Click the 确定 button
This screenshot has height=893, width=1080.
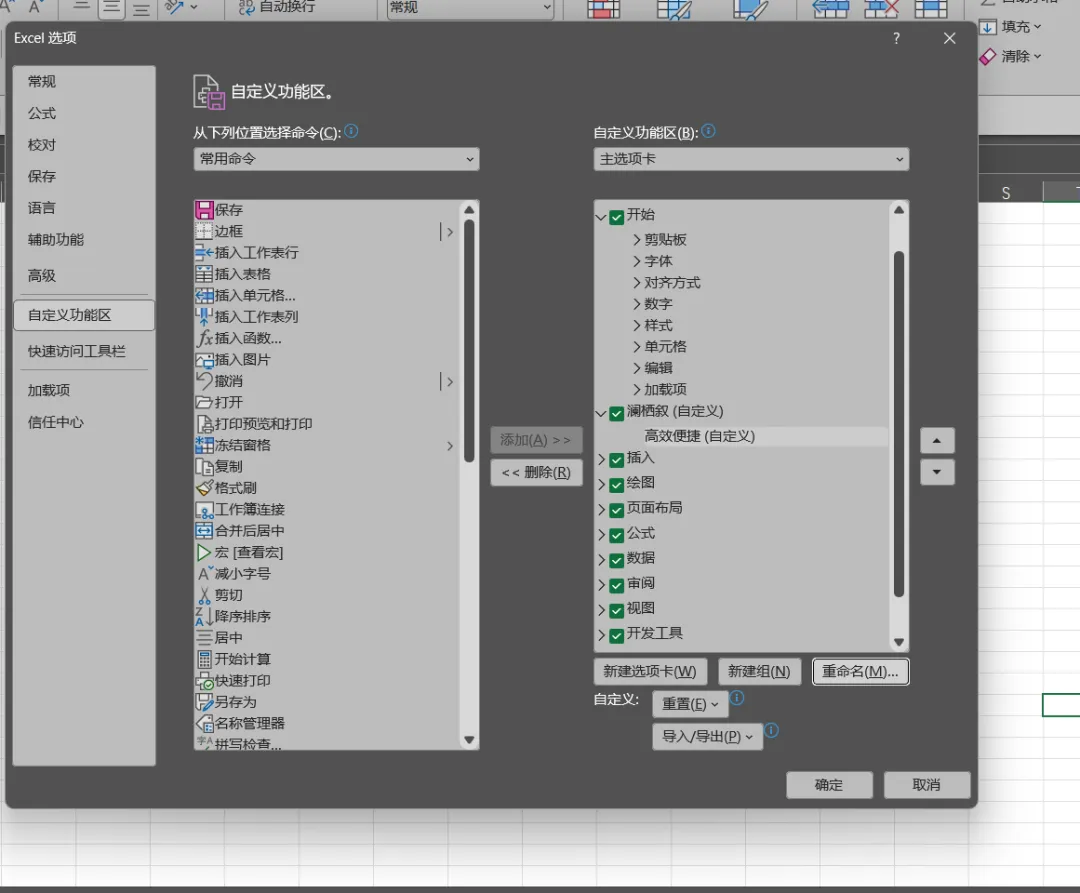point(829,785)
